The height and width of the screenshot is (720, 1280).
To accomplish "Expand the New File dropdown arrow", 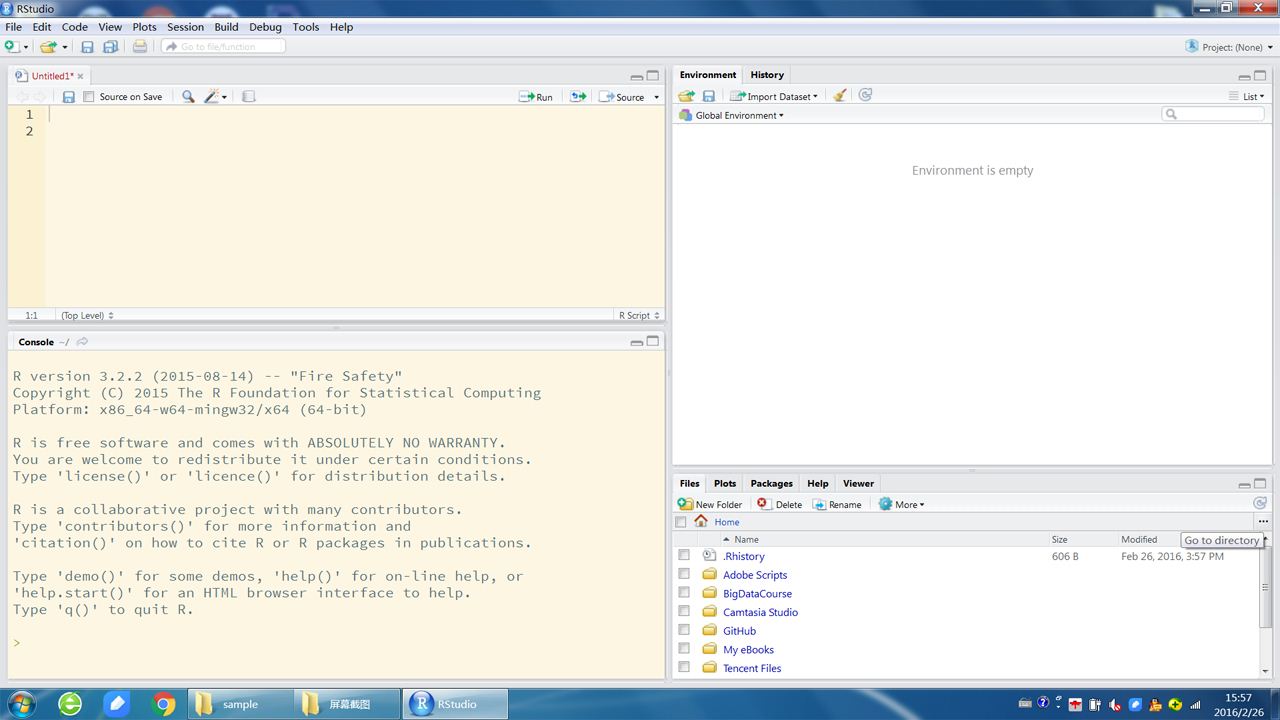I will pos(26,47).
